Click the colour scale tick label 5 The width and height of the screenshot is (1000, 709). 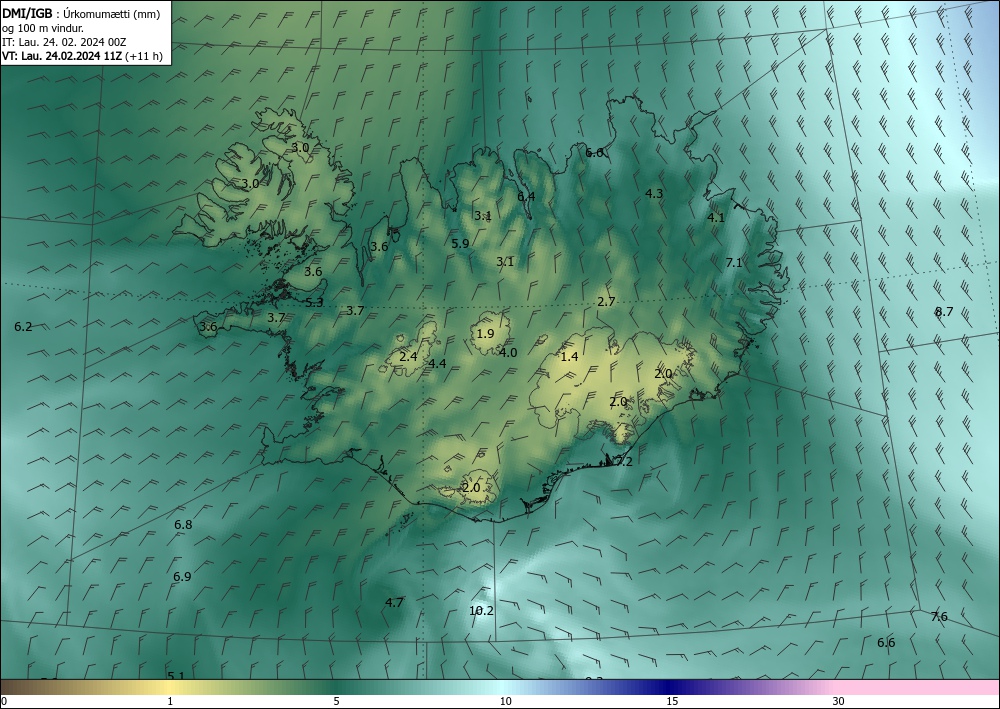tap(336, 701)
